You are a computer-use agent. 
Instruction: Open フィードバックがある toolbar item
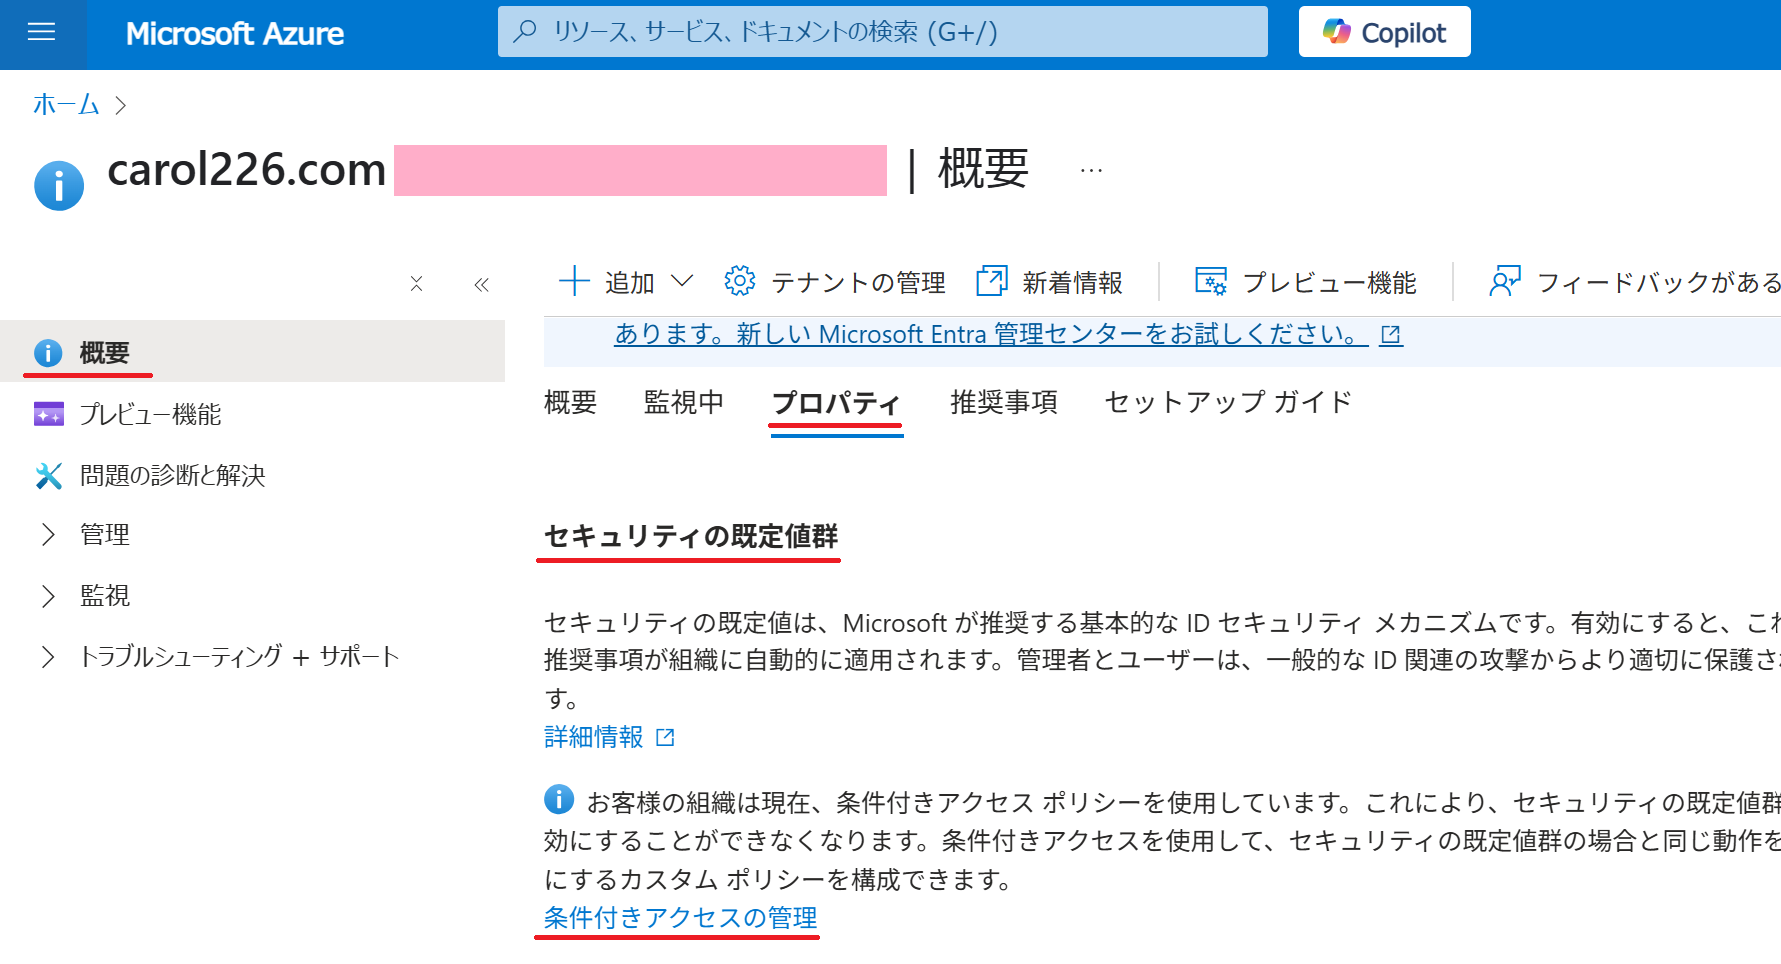pyautogui.click(x=1635, y=283)
